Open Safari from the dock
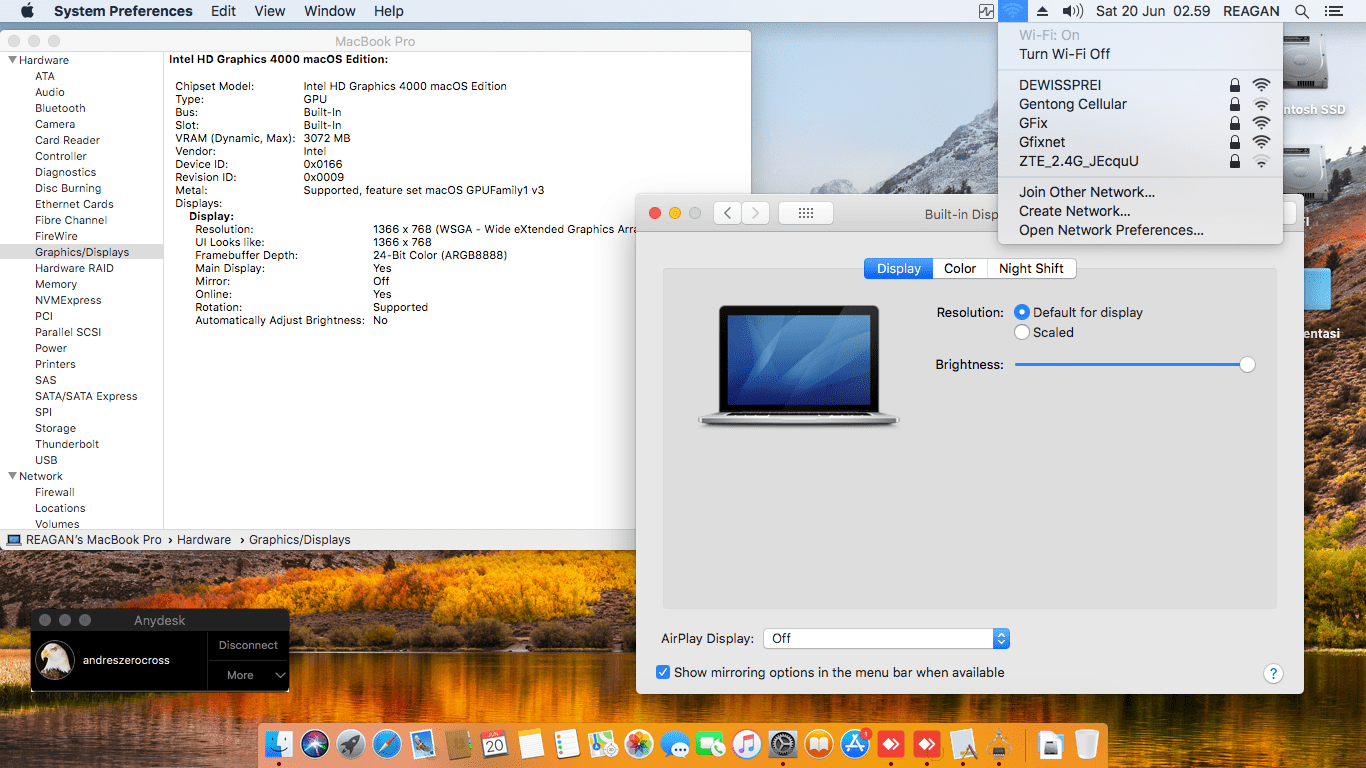This screenshot has width=1366, height=768. [387, 744]
